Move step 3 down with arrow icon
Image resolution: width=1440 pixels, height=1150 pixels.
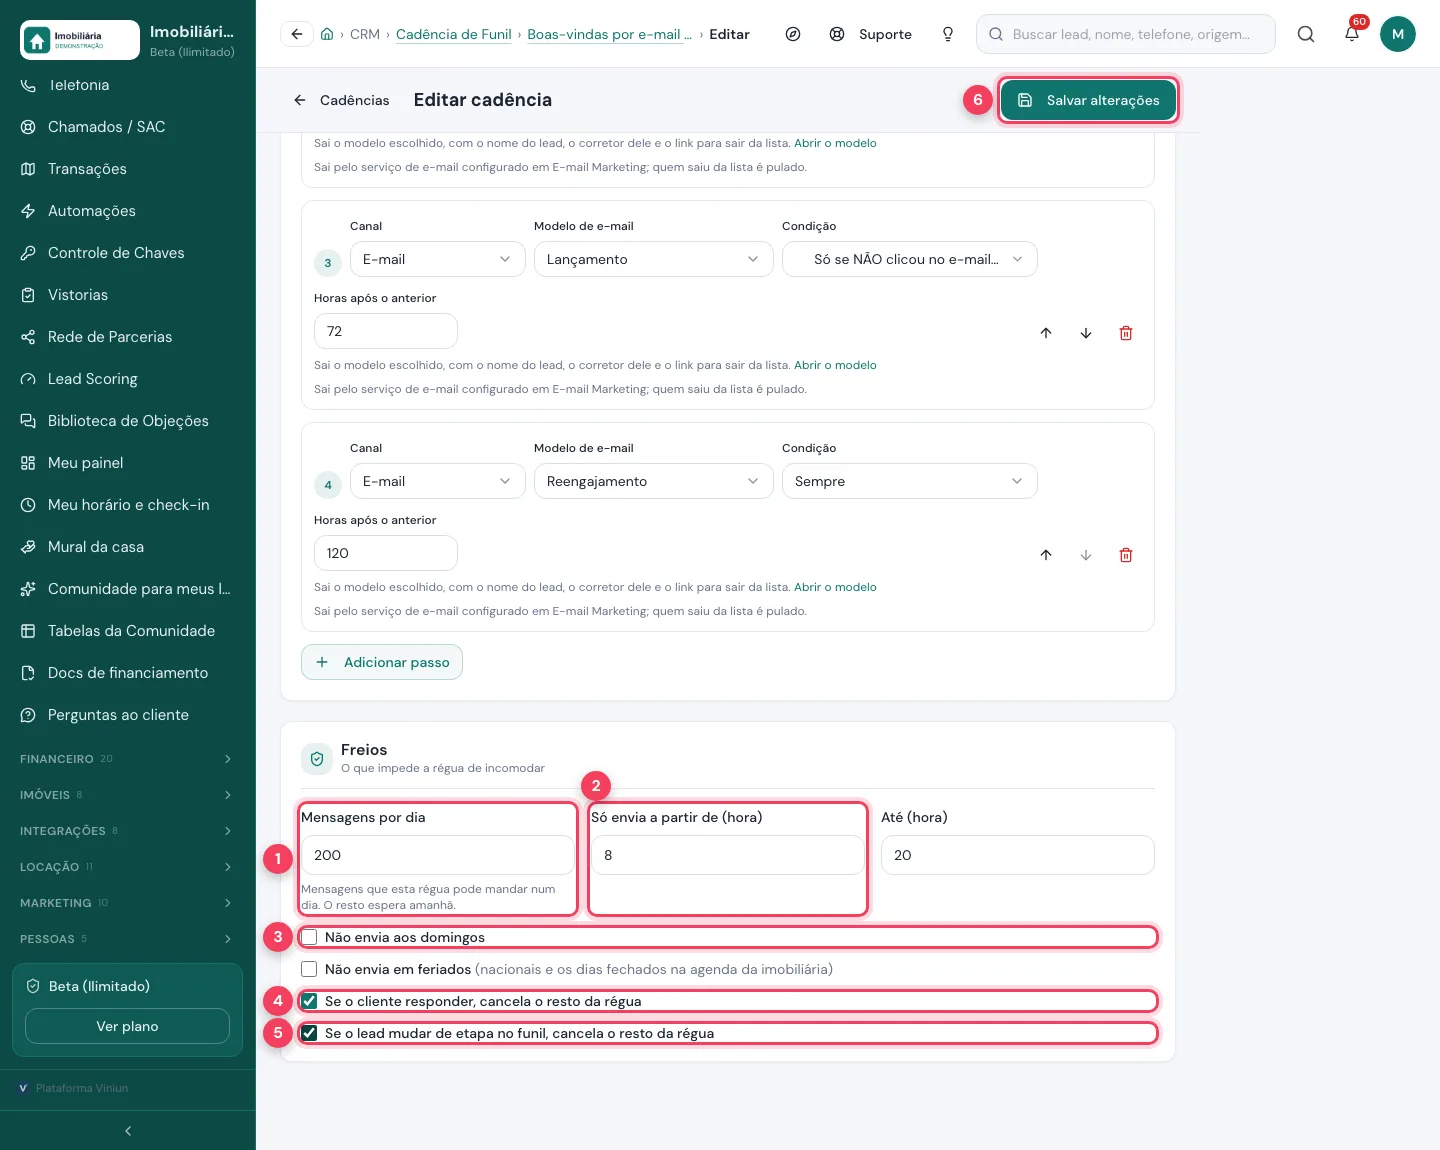[1086, 333]
